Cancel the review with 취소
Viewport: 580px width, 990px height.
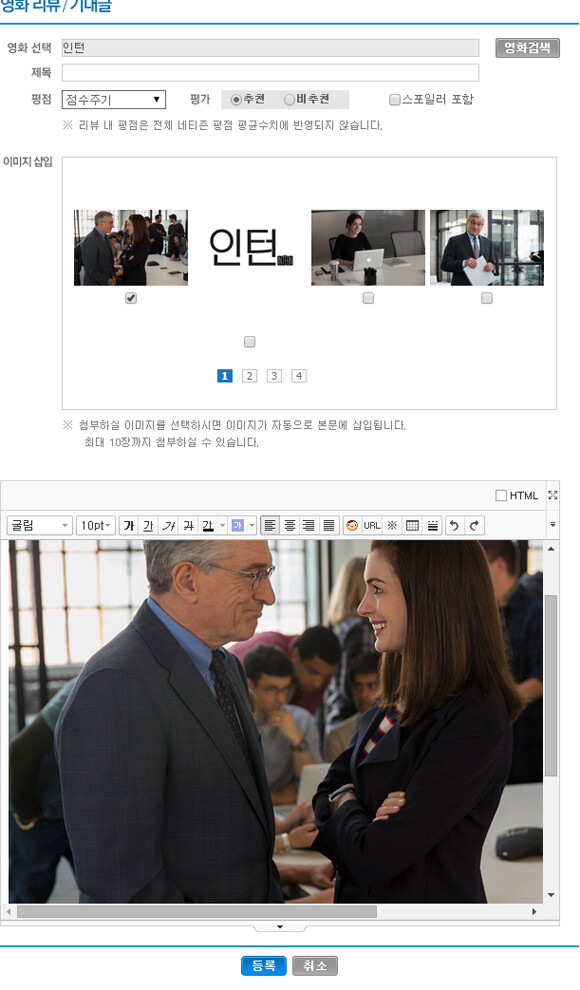(315, 966)
